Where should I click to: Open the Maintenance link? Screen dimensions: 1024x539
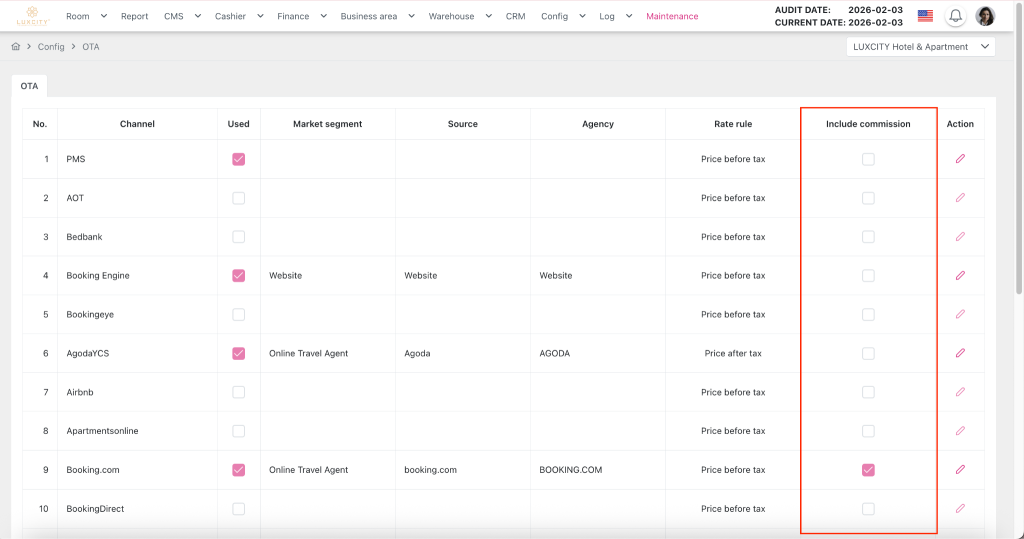(x=672, y=16)
